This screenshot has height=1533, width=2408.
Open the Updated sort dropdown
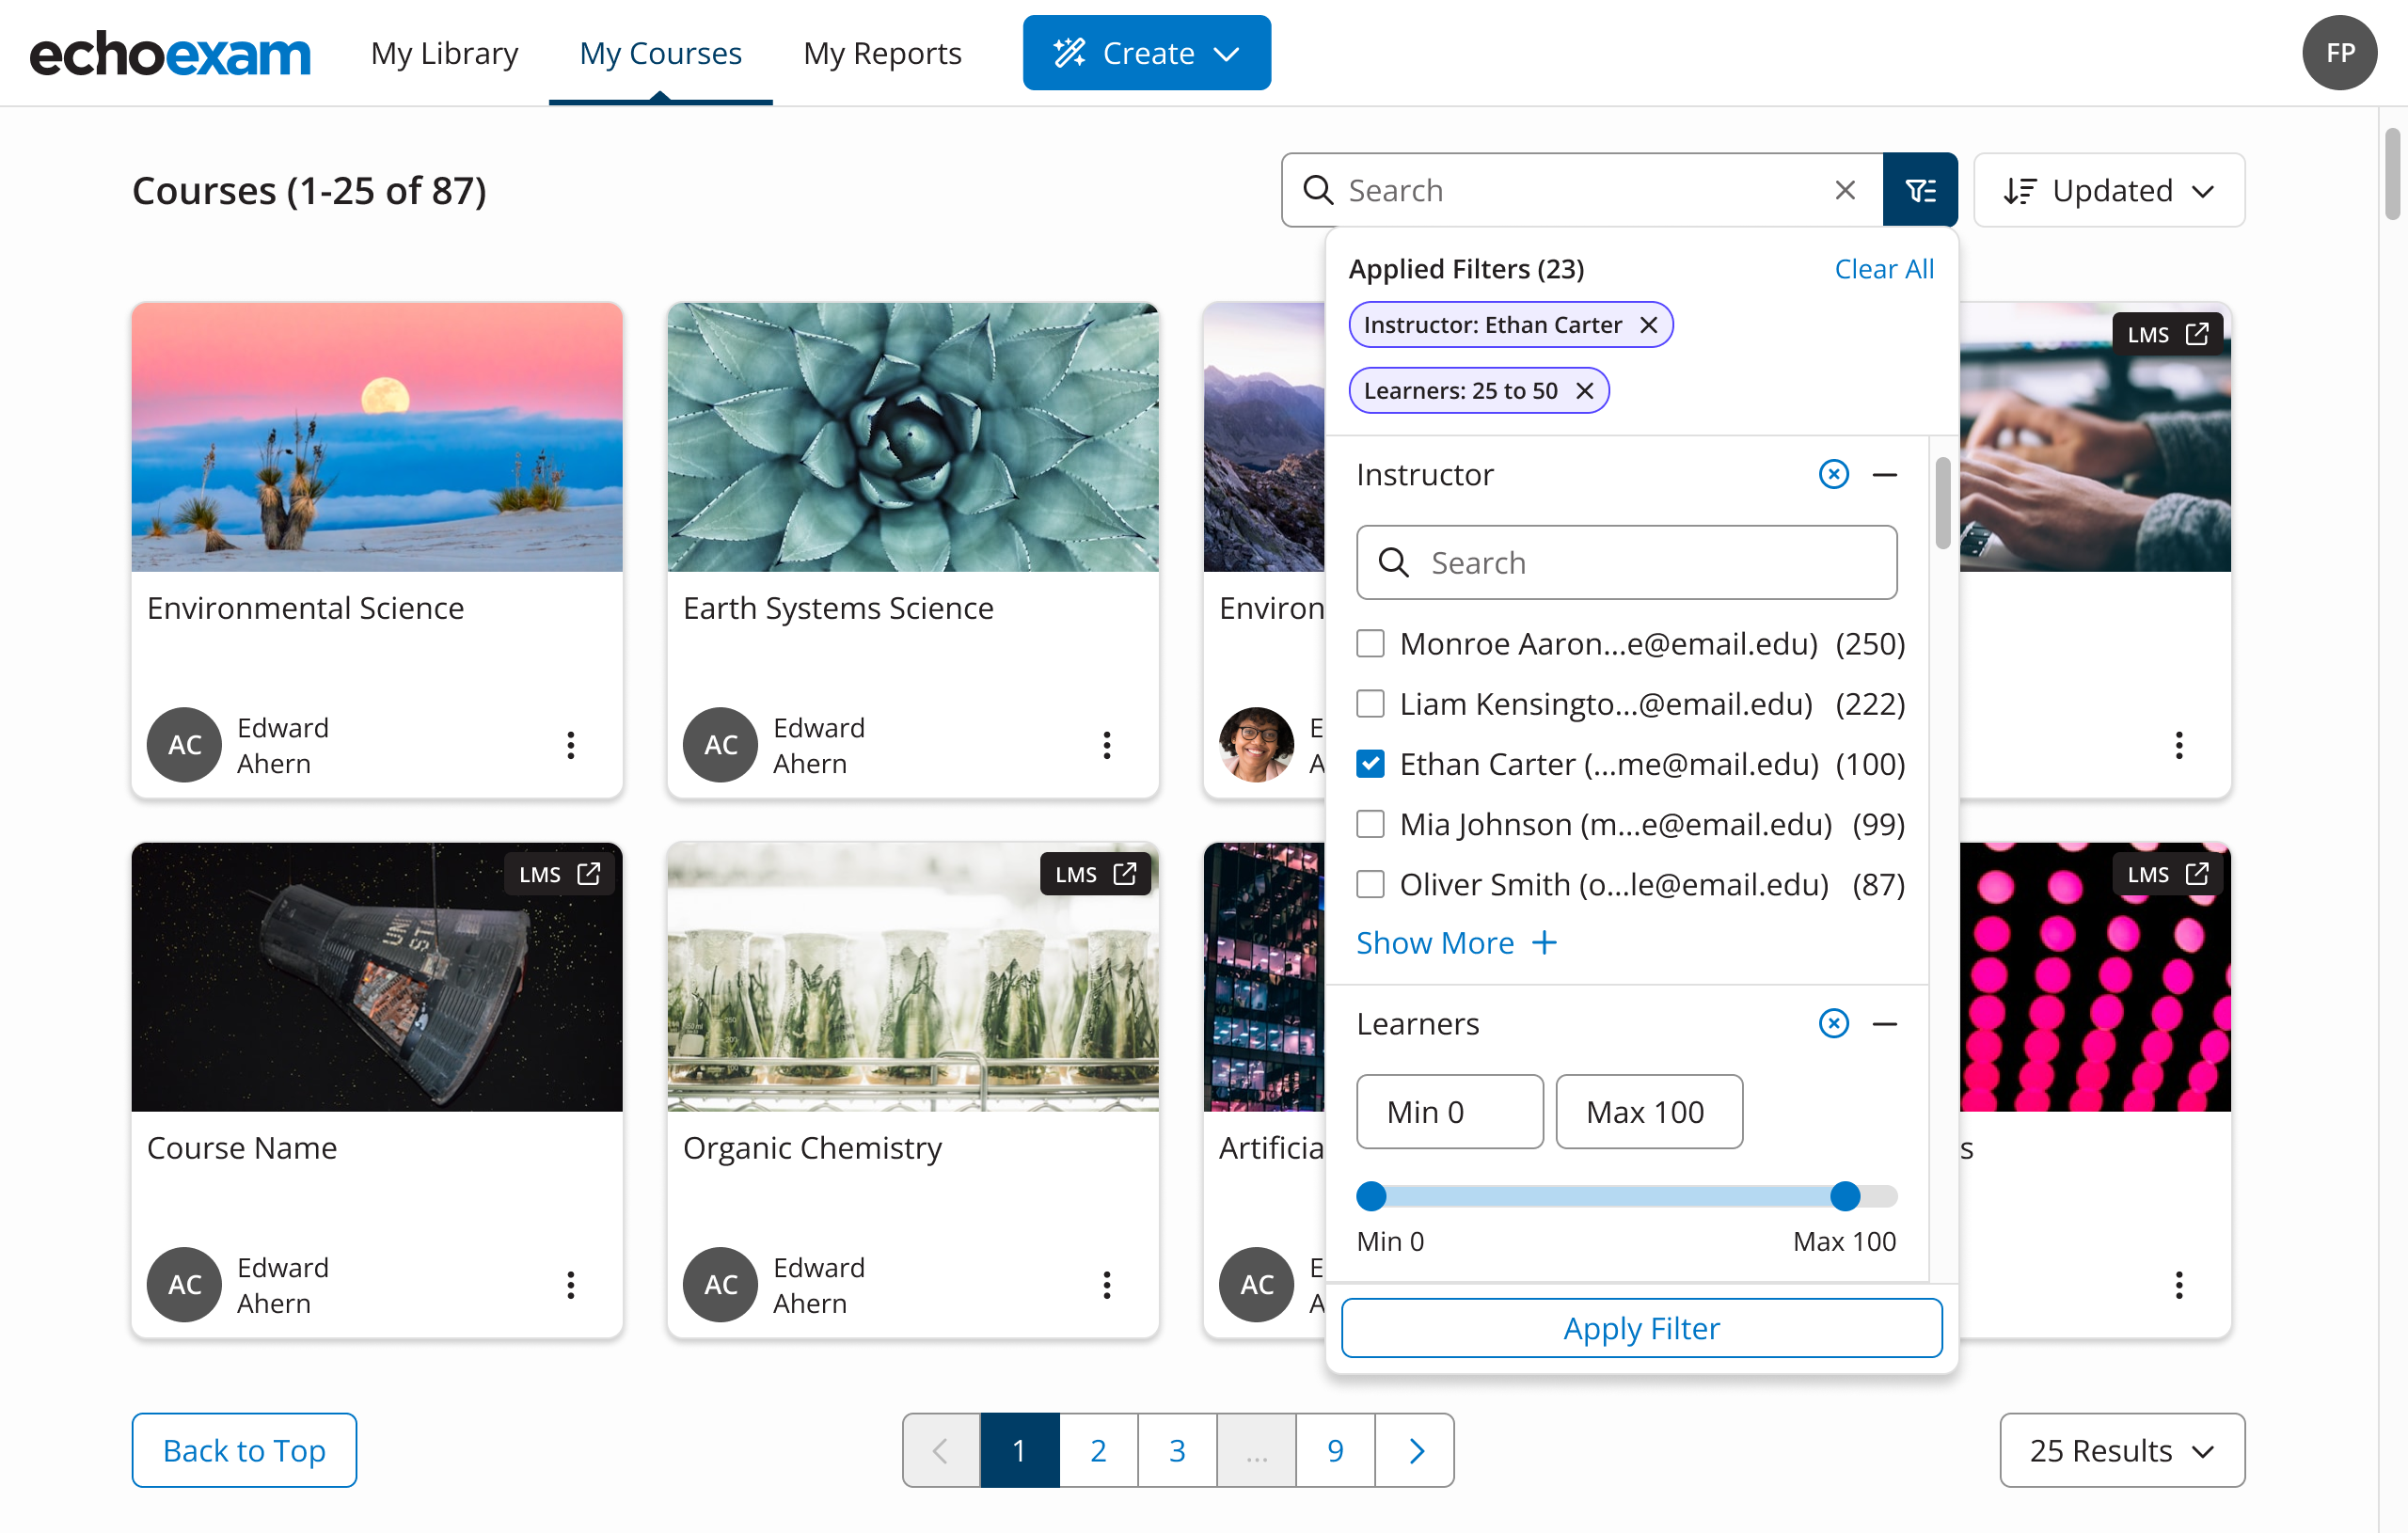[2108, 190]
